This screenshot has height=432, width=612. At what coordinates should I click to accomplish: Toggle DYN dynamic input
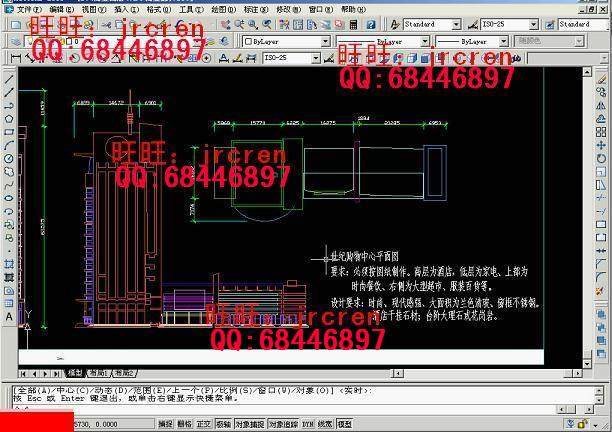[308, 424]
